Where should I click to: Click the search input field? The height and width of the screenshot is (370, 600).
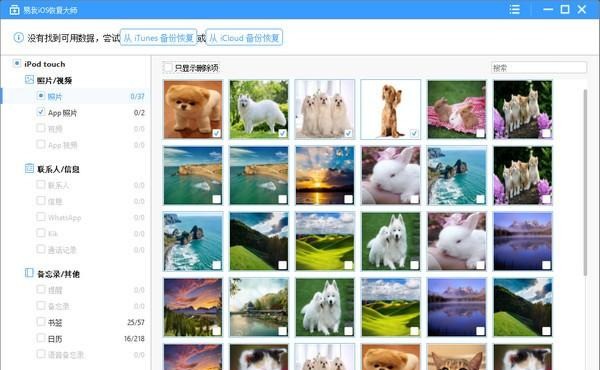pos(538,68)
